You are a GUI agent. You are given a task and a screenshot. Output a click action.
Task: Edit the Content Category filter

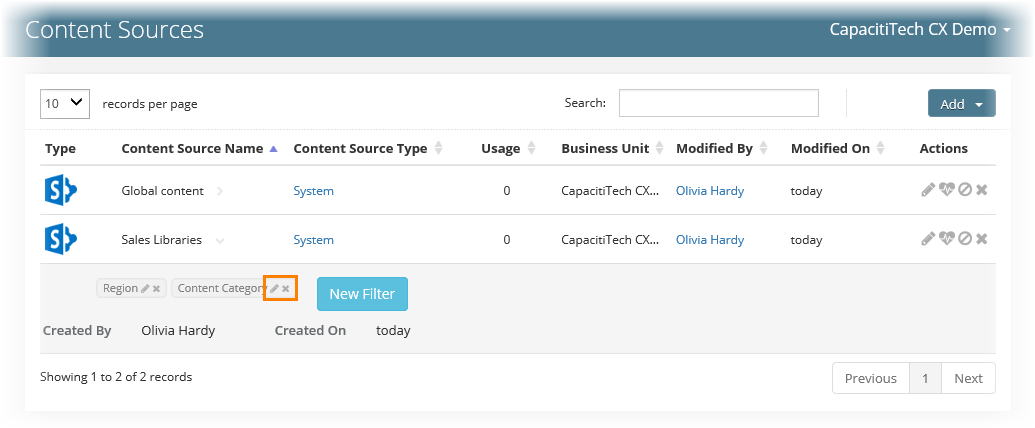click(x=275, y=289)
